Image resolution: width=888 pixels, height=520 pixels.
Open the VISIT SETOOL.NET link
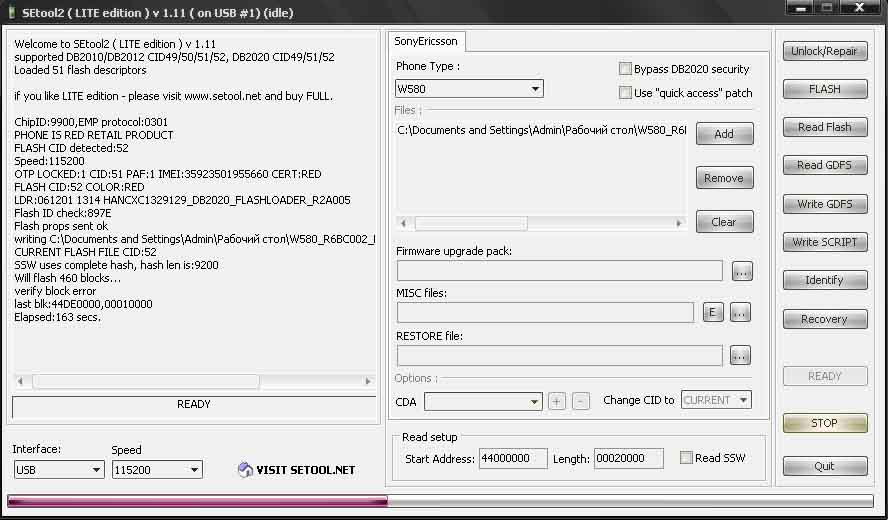(305, 470)
